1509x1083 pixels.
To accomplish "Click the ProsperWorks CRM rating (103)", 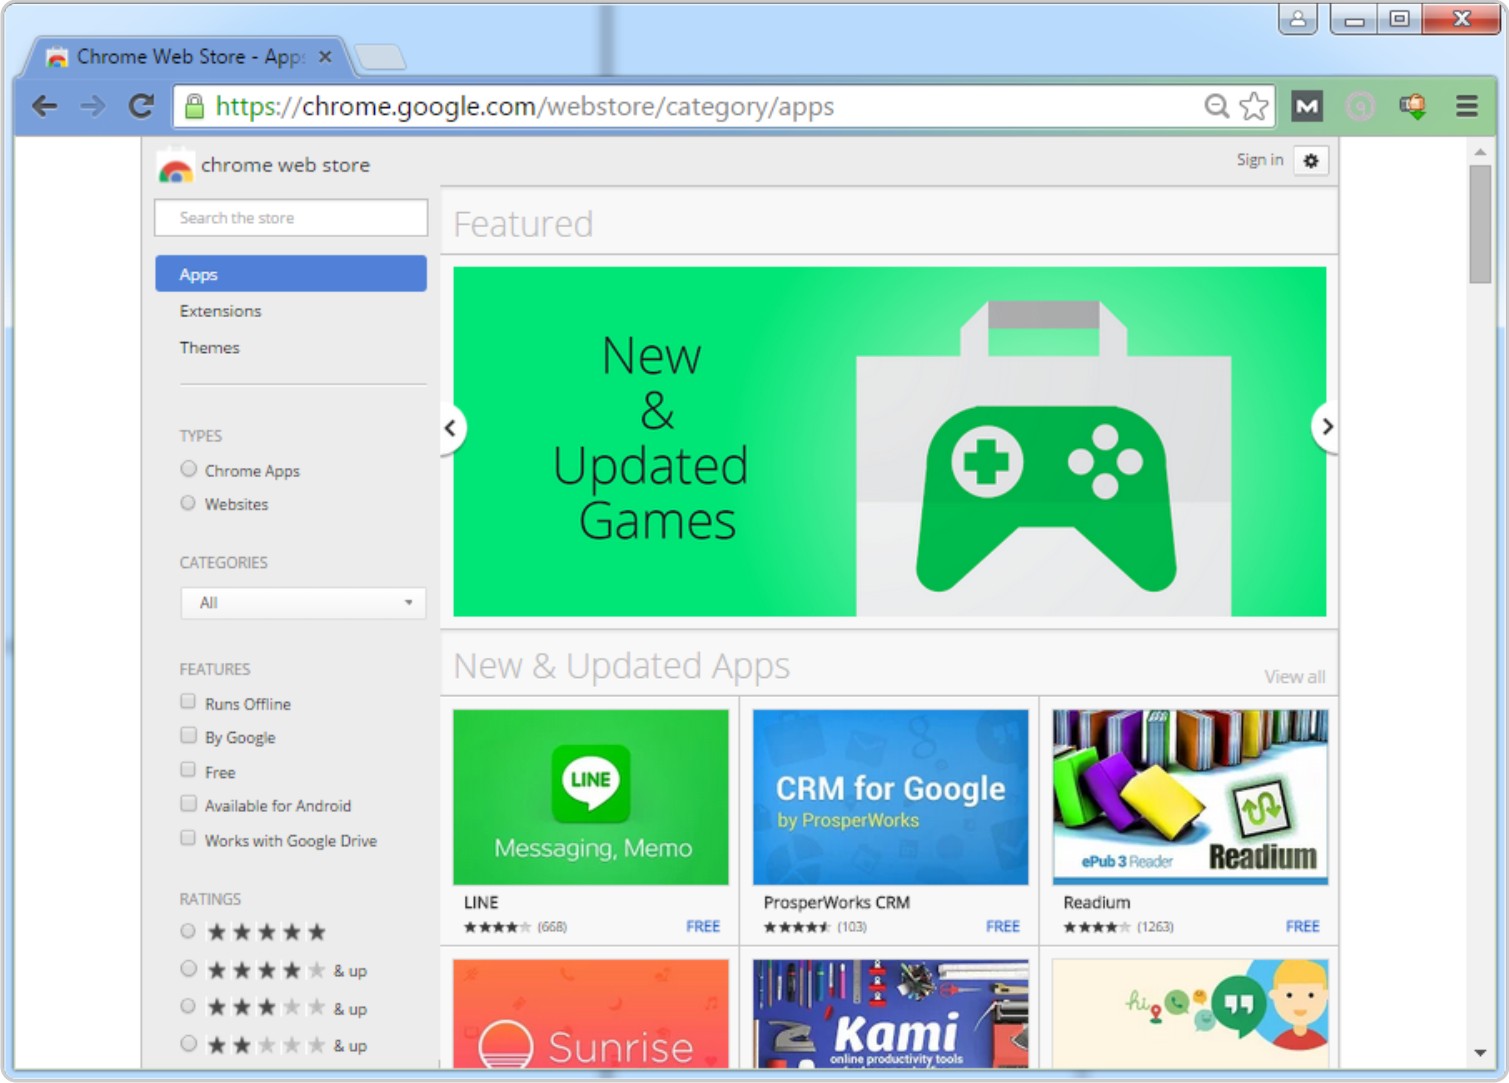I will 815,927.
